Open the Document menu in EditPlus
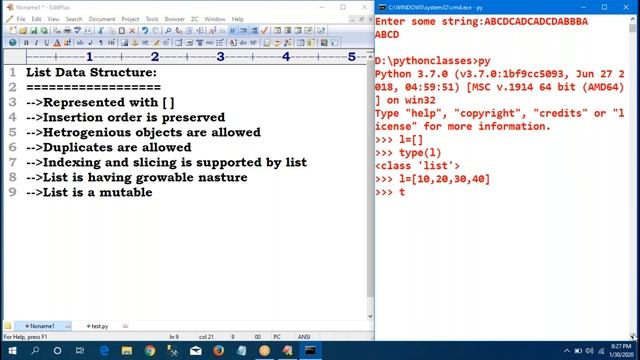Viewport: 640px width, 360px height. pyautogui.click(x=102, y=19)
